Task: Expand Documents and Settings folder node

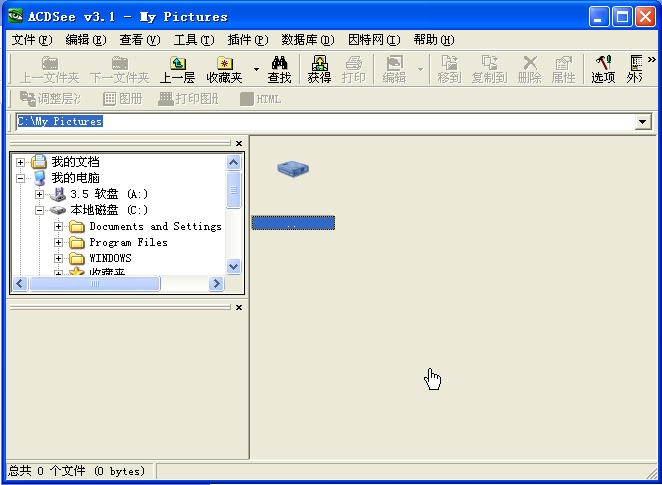Action: (x=58, y=226)
